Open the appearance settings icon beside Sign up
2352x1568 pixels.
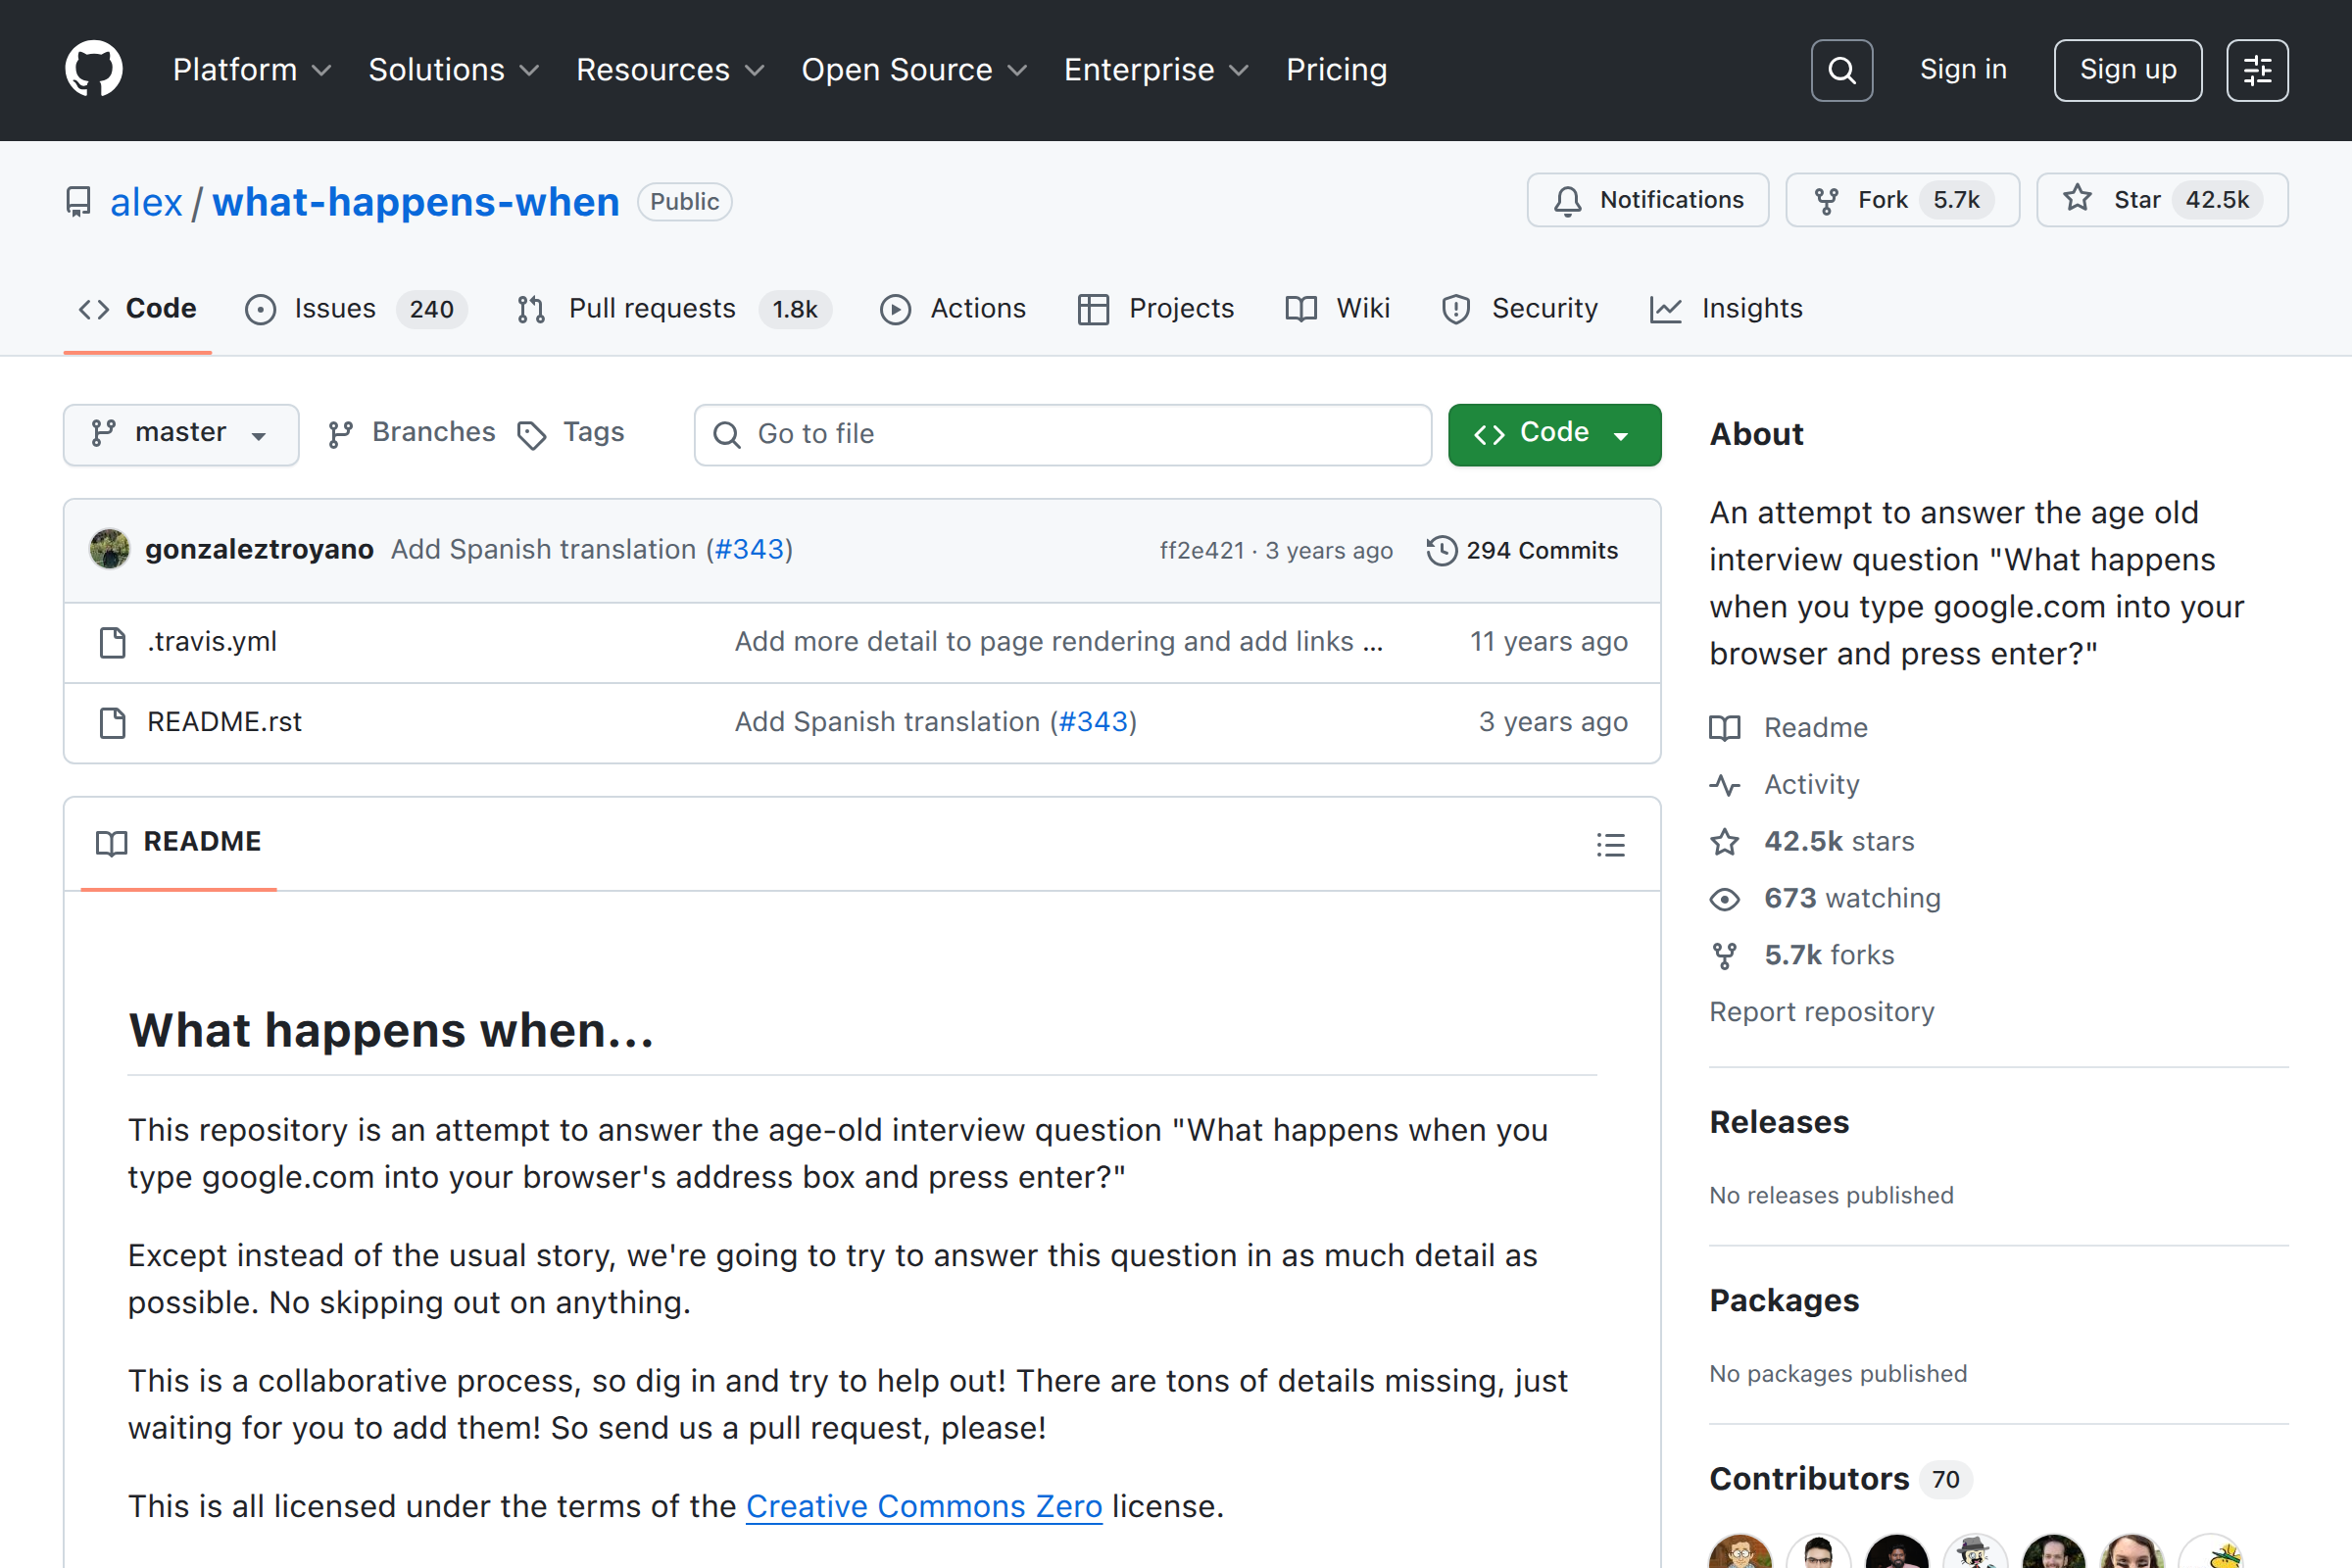tap(2257, 70)
